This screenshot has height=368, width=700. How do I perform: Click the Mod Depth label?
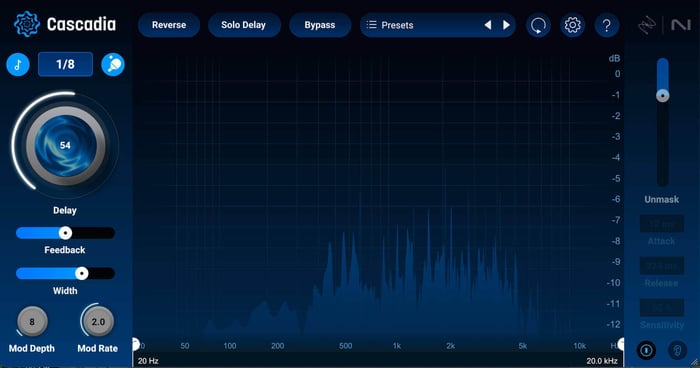click(32, 348)
